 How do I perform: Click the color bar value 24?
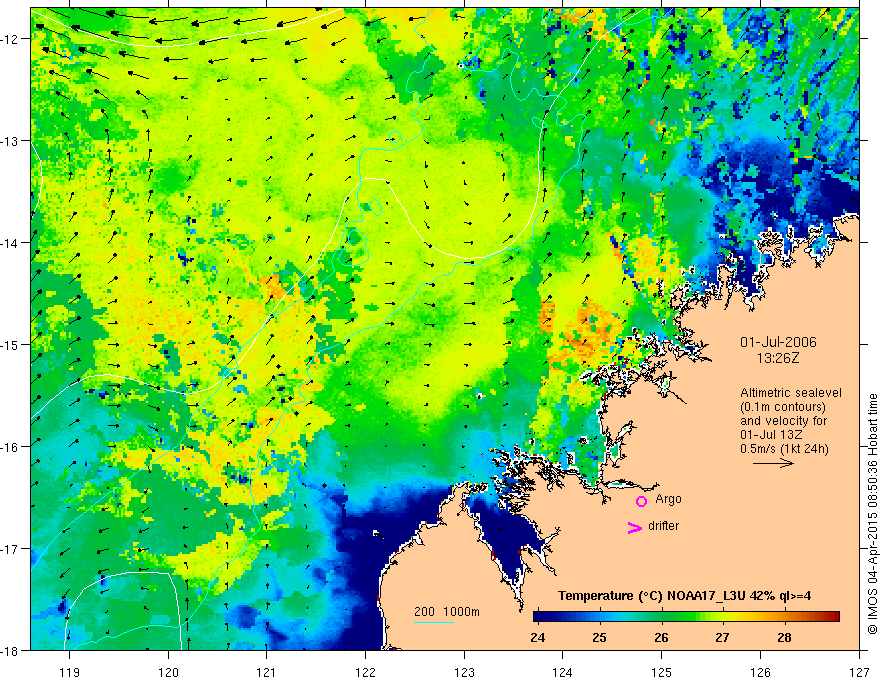[537, 637]
